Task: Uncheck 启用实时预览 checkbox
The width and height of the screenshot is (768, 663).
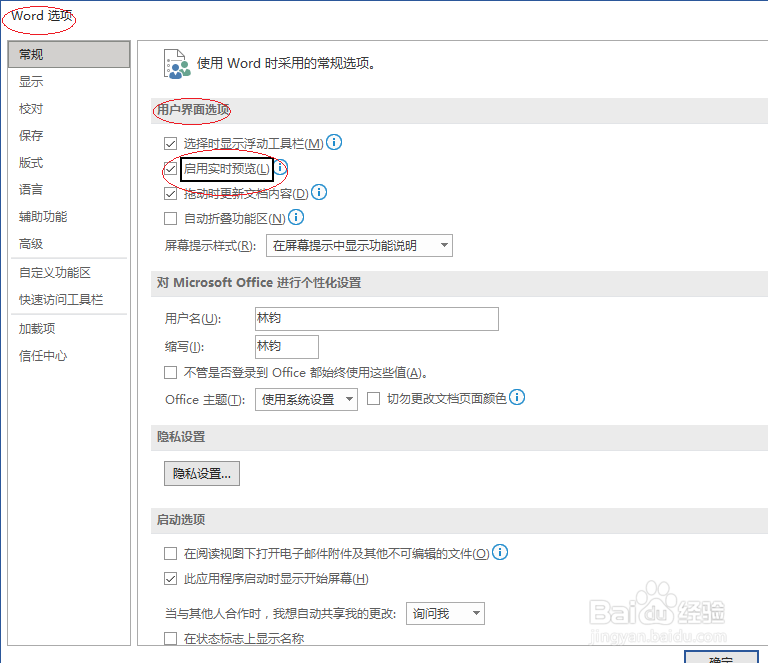Action: pyautogui.click(x=170, y=169)
